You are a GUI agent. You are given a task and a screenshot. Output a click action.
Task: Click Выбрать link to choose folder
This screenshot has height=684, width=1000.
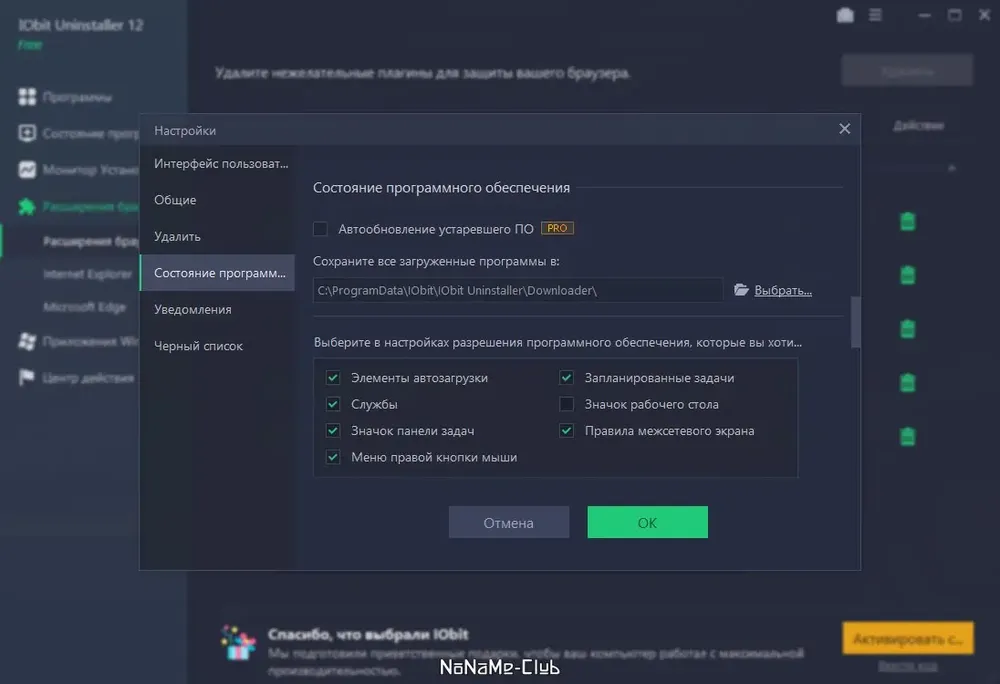coord(783,291)
